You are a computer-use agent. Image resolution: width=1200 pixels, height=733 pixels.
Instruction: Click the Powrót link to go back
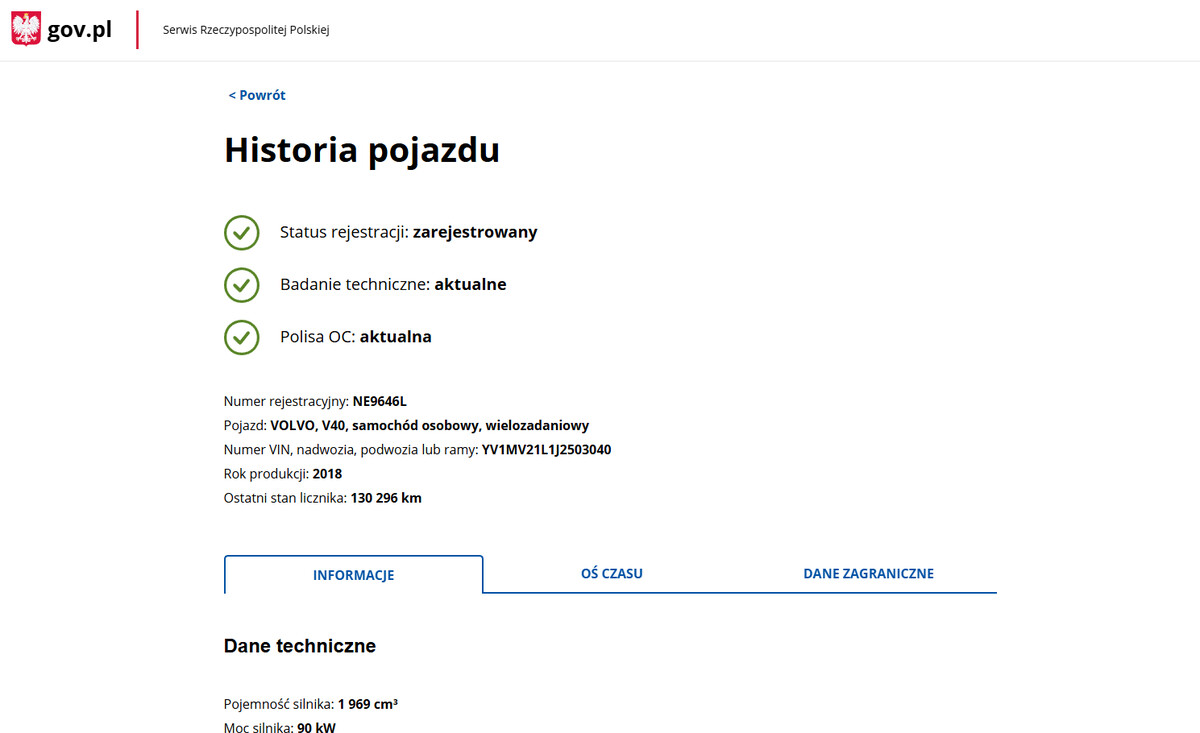(x=256, y=94)
